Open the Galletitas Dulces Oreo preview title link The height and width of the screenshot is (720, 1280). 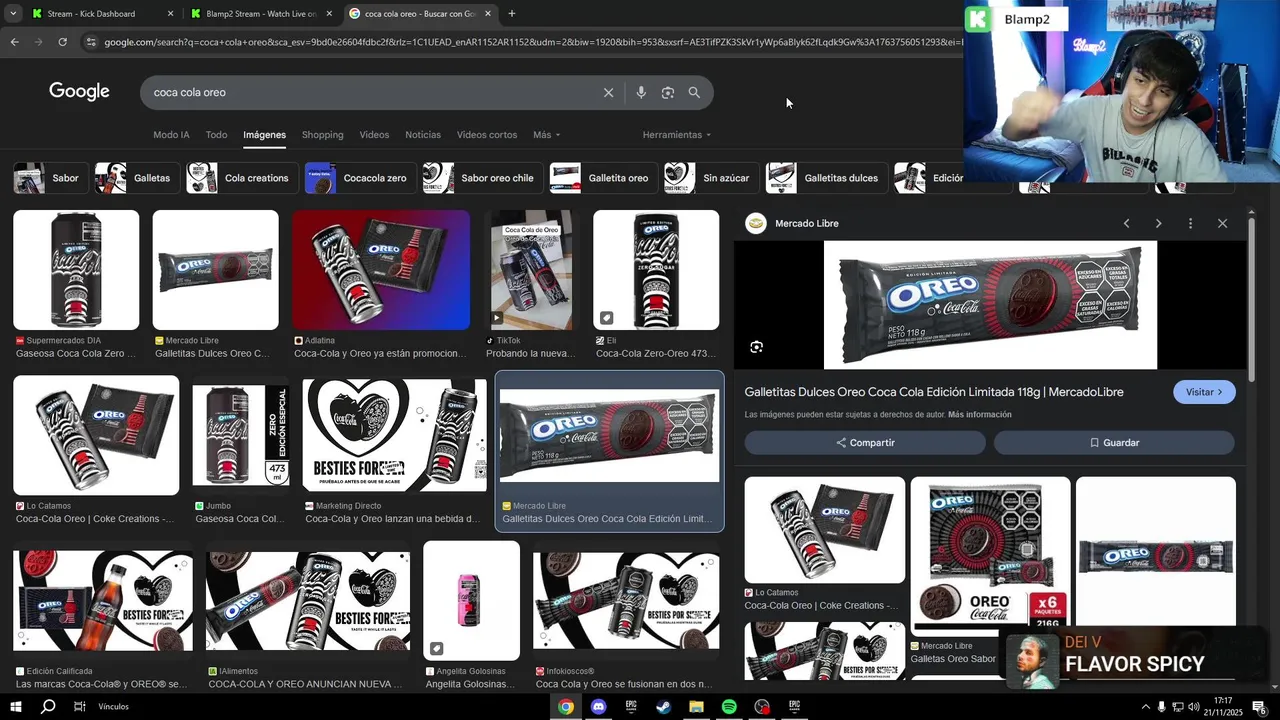[x=934, y=392]
